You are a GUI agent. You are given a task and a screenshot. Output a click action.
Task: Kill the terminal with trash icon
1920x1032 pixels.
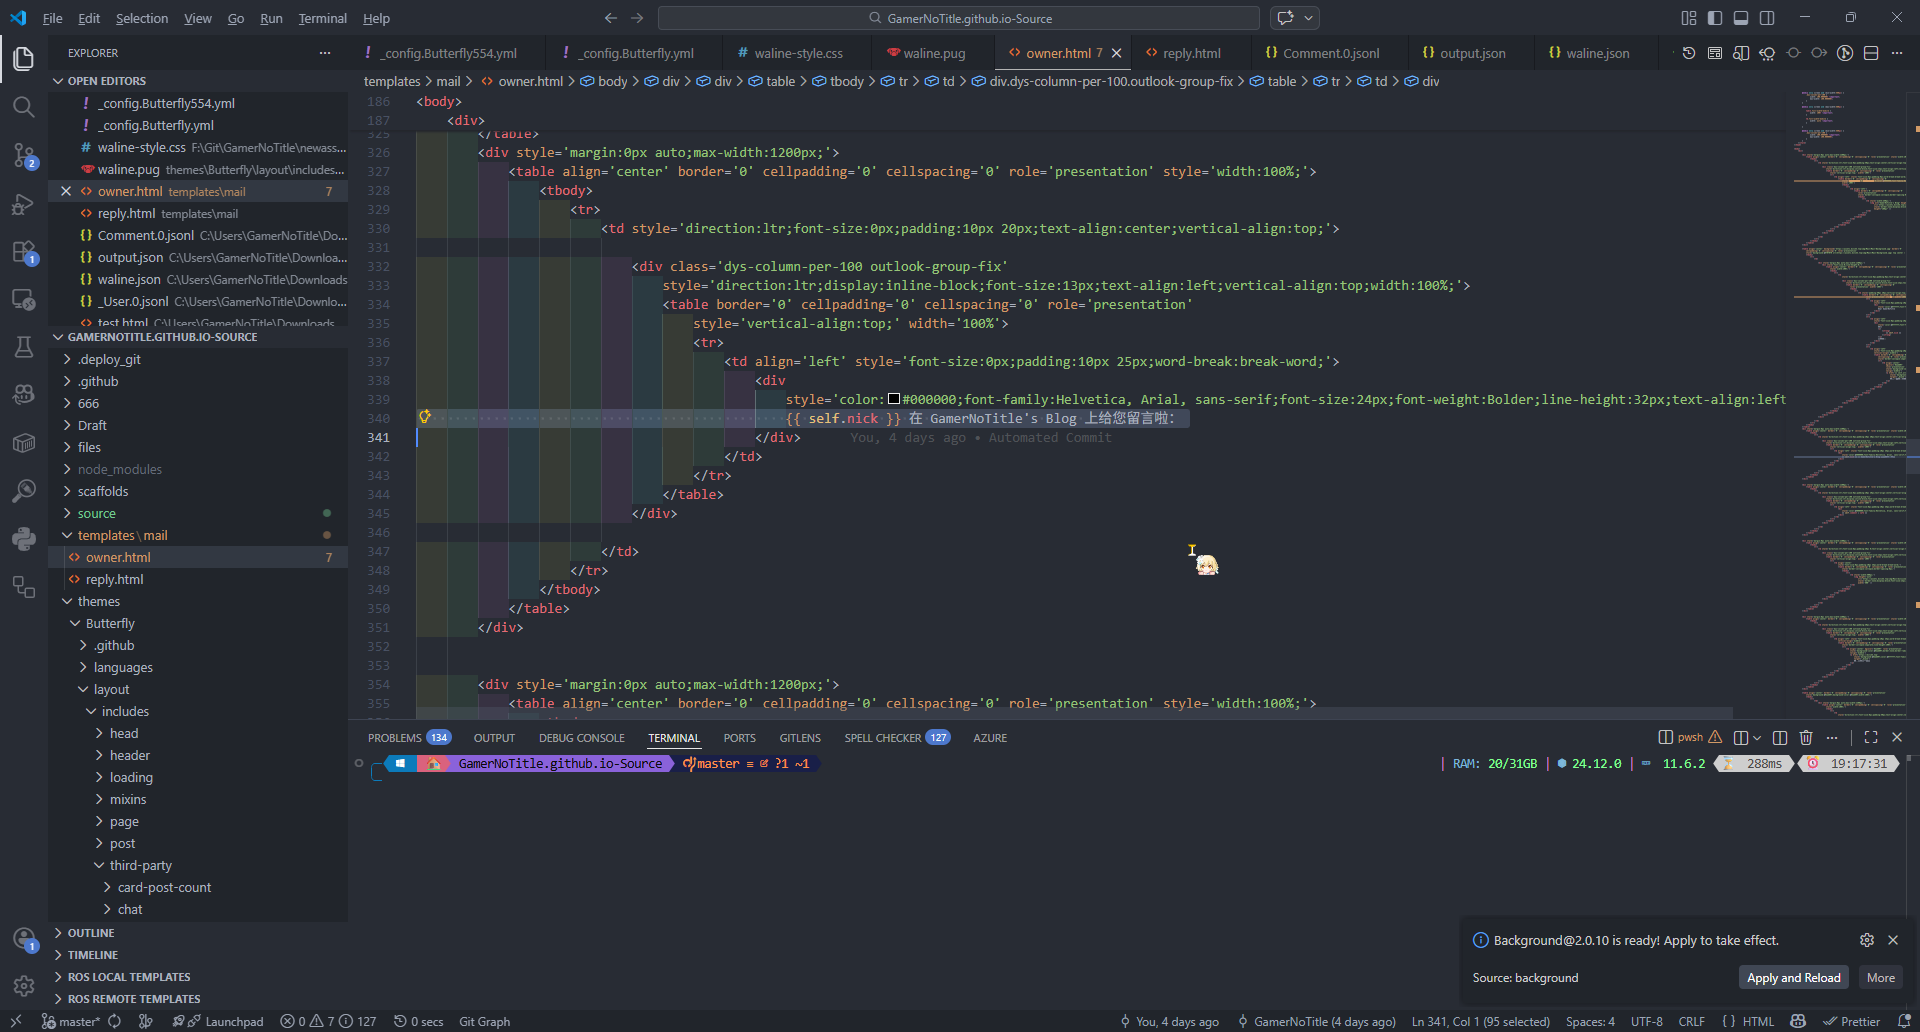coord(1806,738)
